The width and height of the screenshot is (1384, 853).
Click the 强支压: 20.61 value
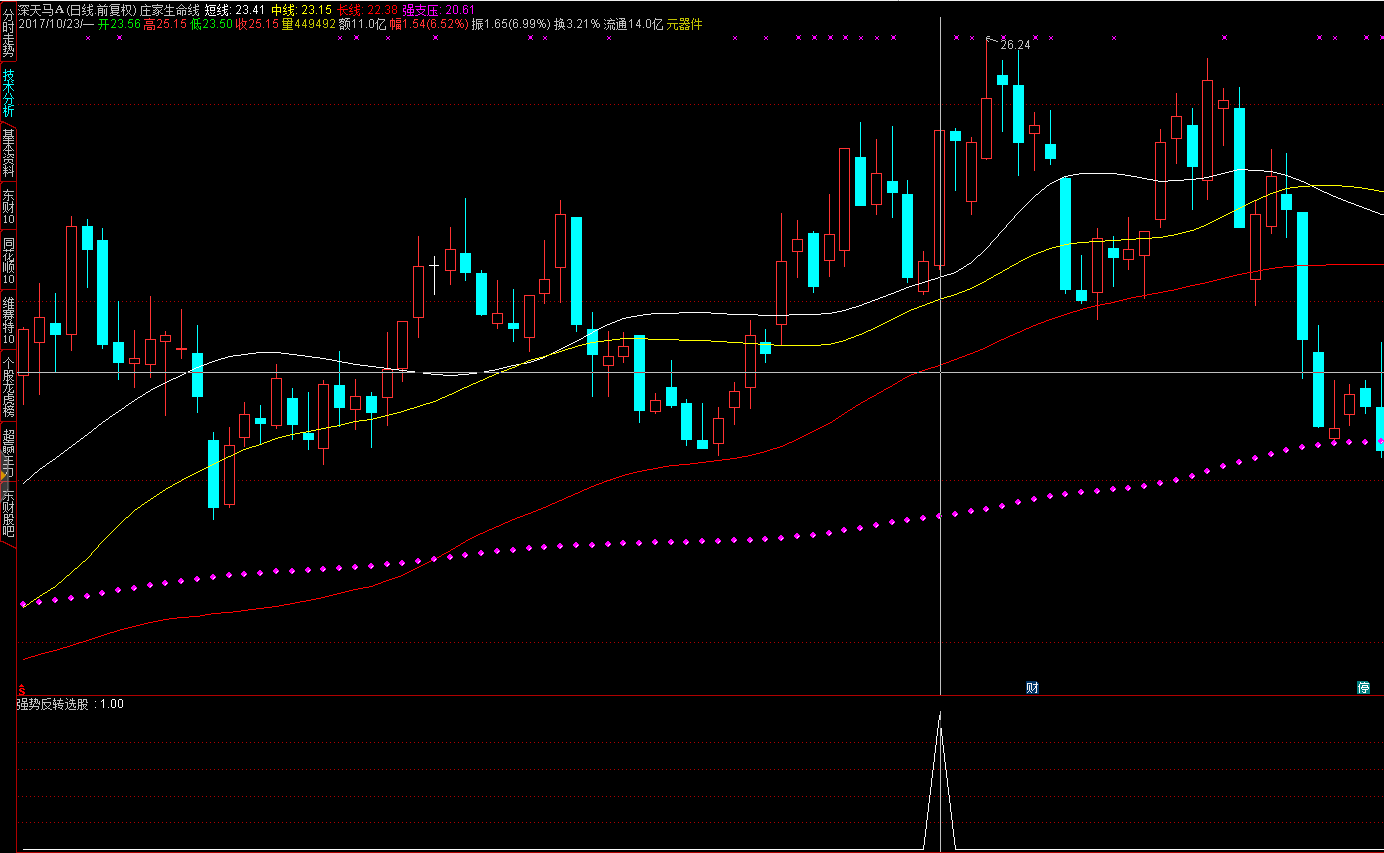(x=439, y=9)
